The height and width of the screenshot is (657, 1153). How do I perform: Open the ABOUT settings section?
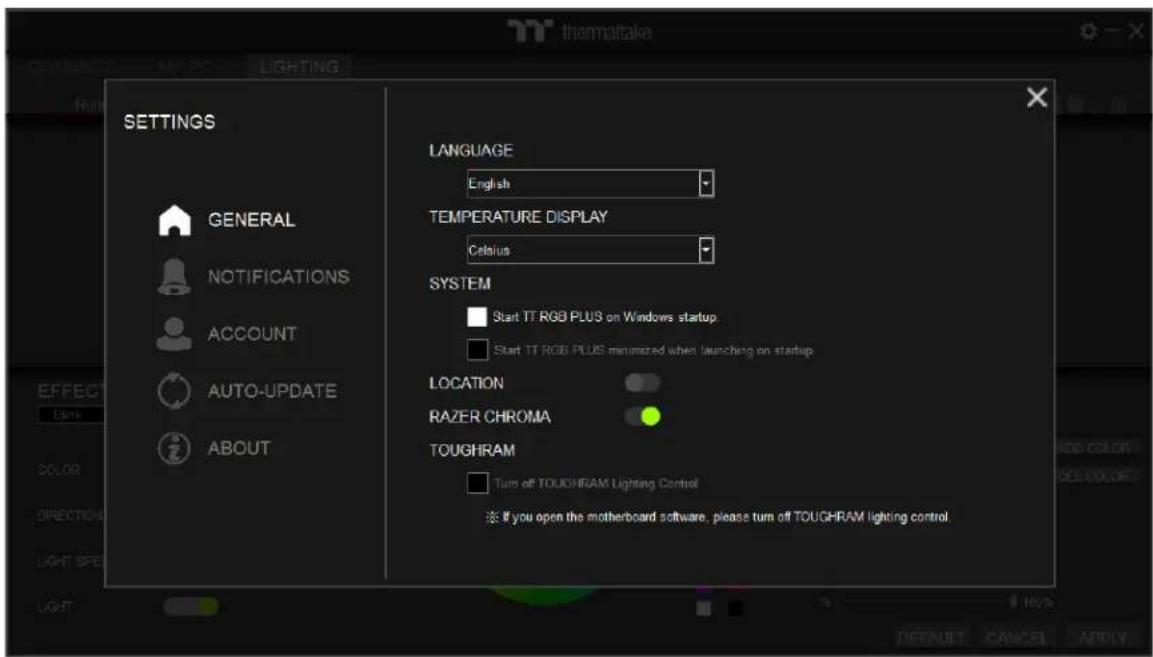click(239, 448)
